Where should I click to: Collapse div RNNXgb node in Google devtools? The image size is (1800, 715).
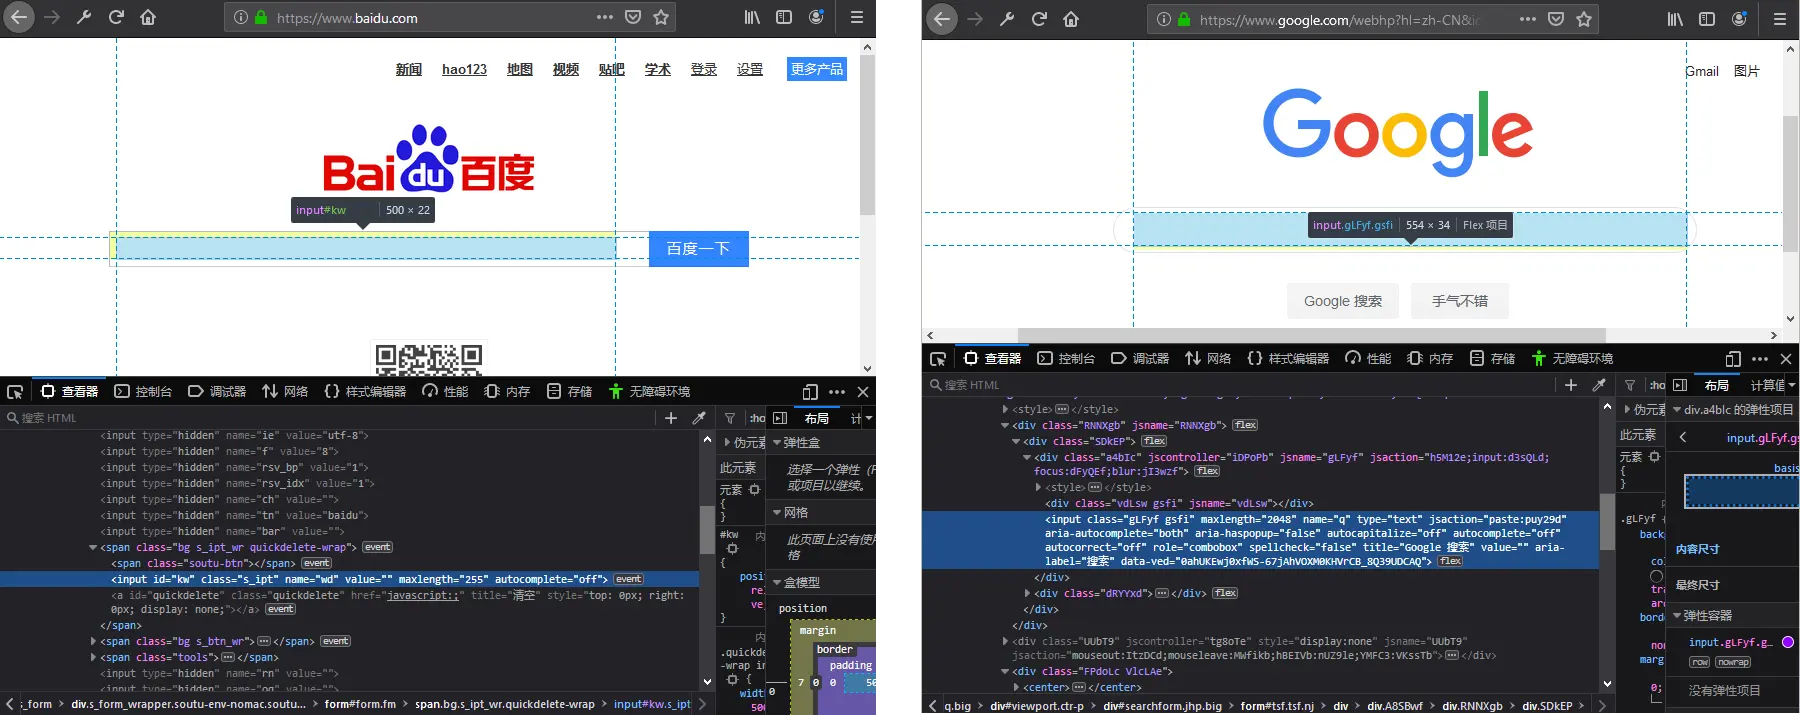[1005, 425]
